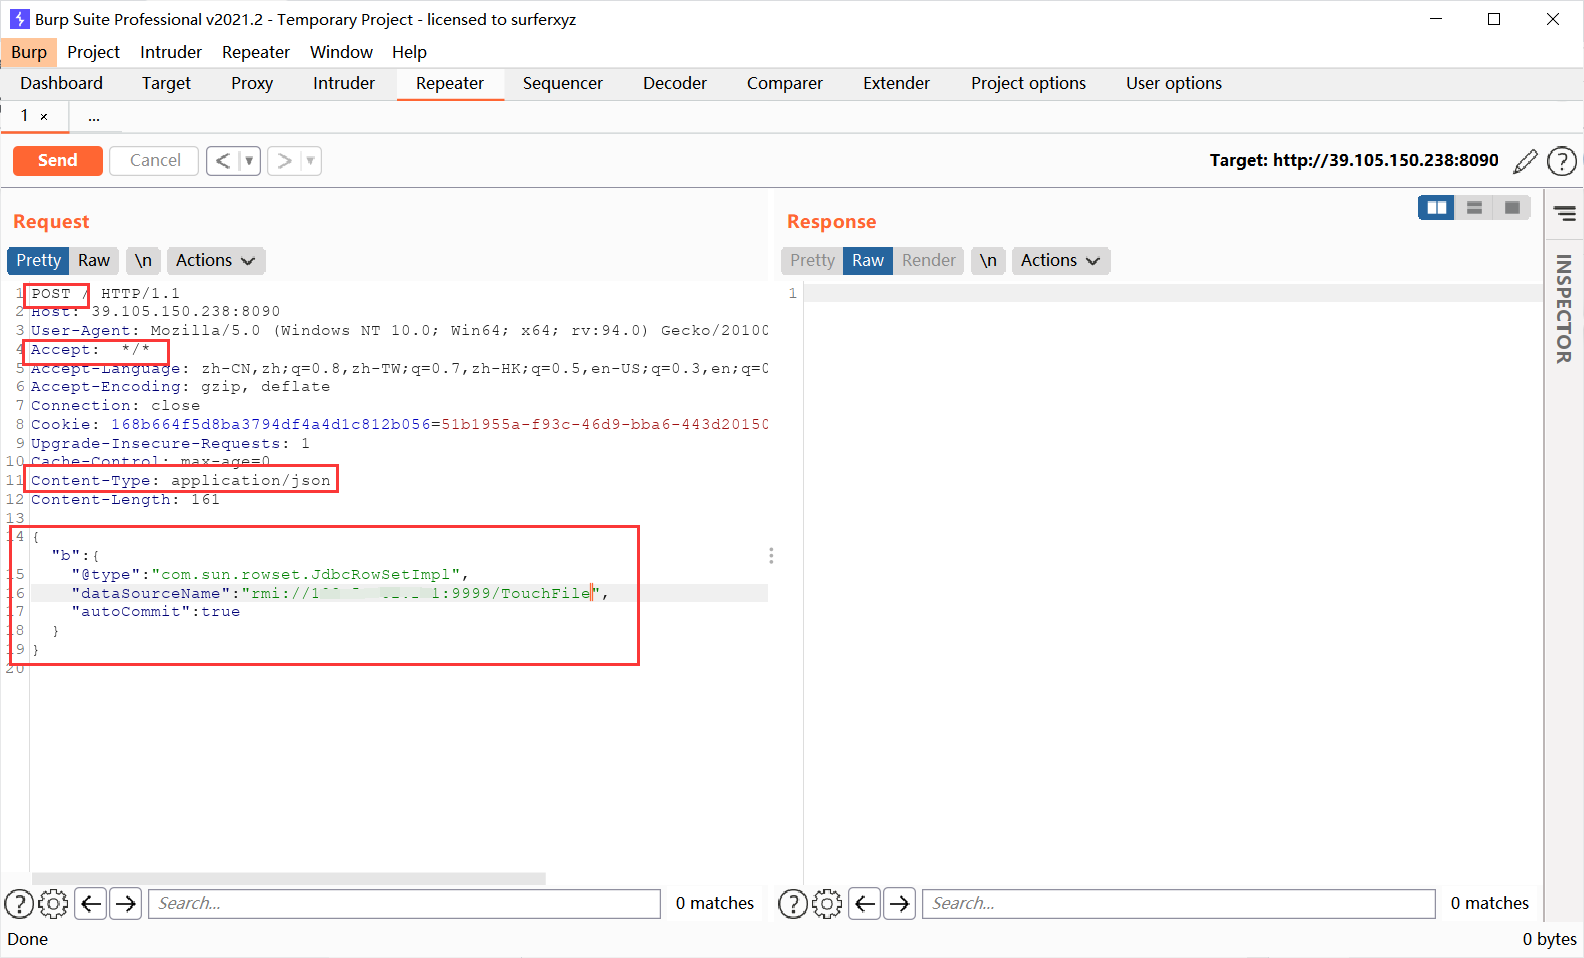Click the request pane vertical dots handle
The width and height of the screenshot is (1584, 958).
pyautogui.click(x=771, y=556)
